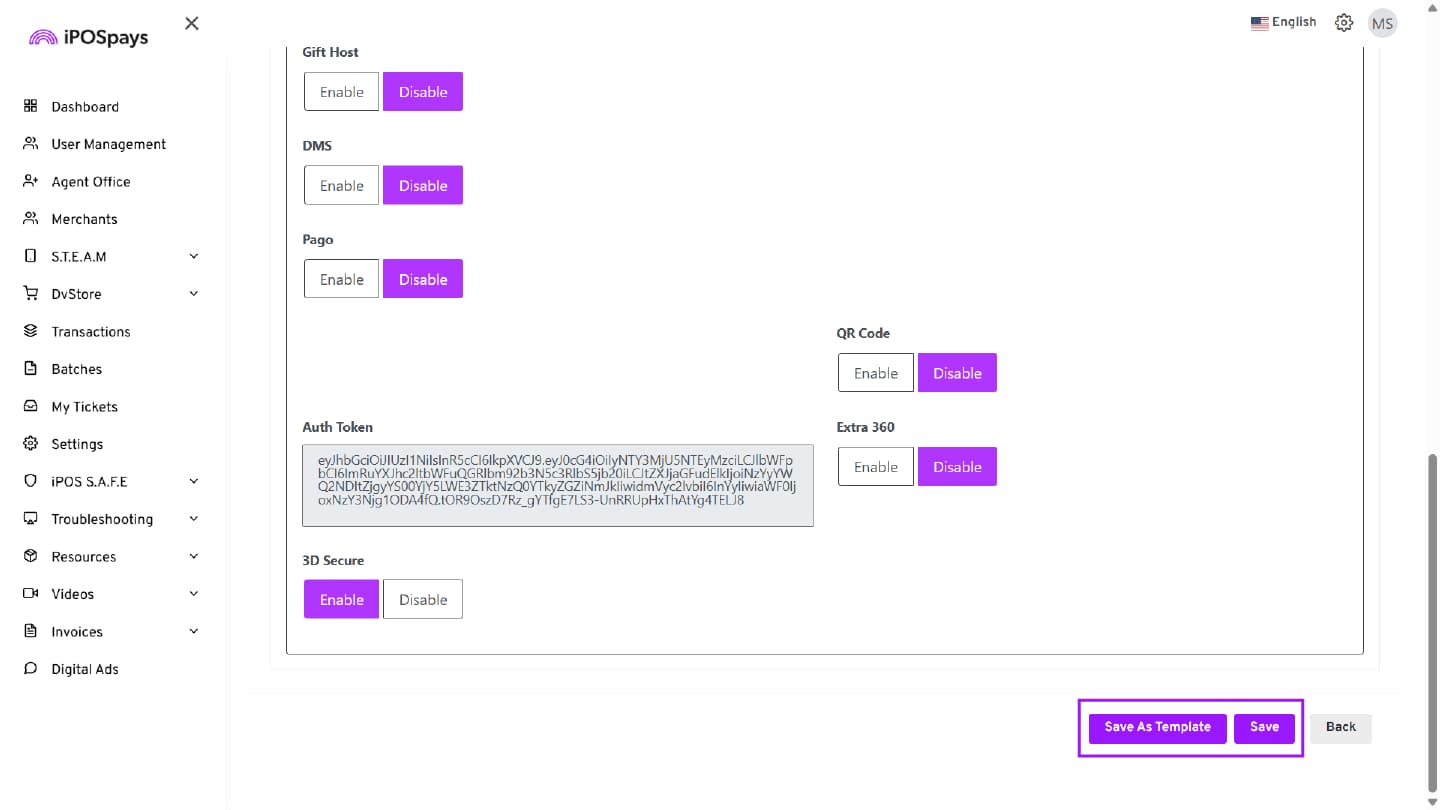Expand the iPOS S.A.F.E submenu chevron
This screenshot has width=1440, height=810.
pos(194,481)
